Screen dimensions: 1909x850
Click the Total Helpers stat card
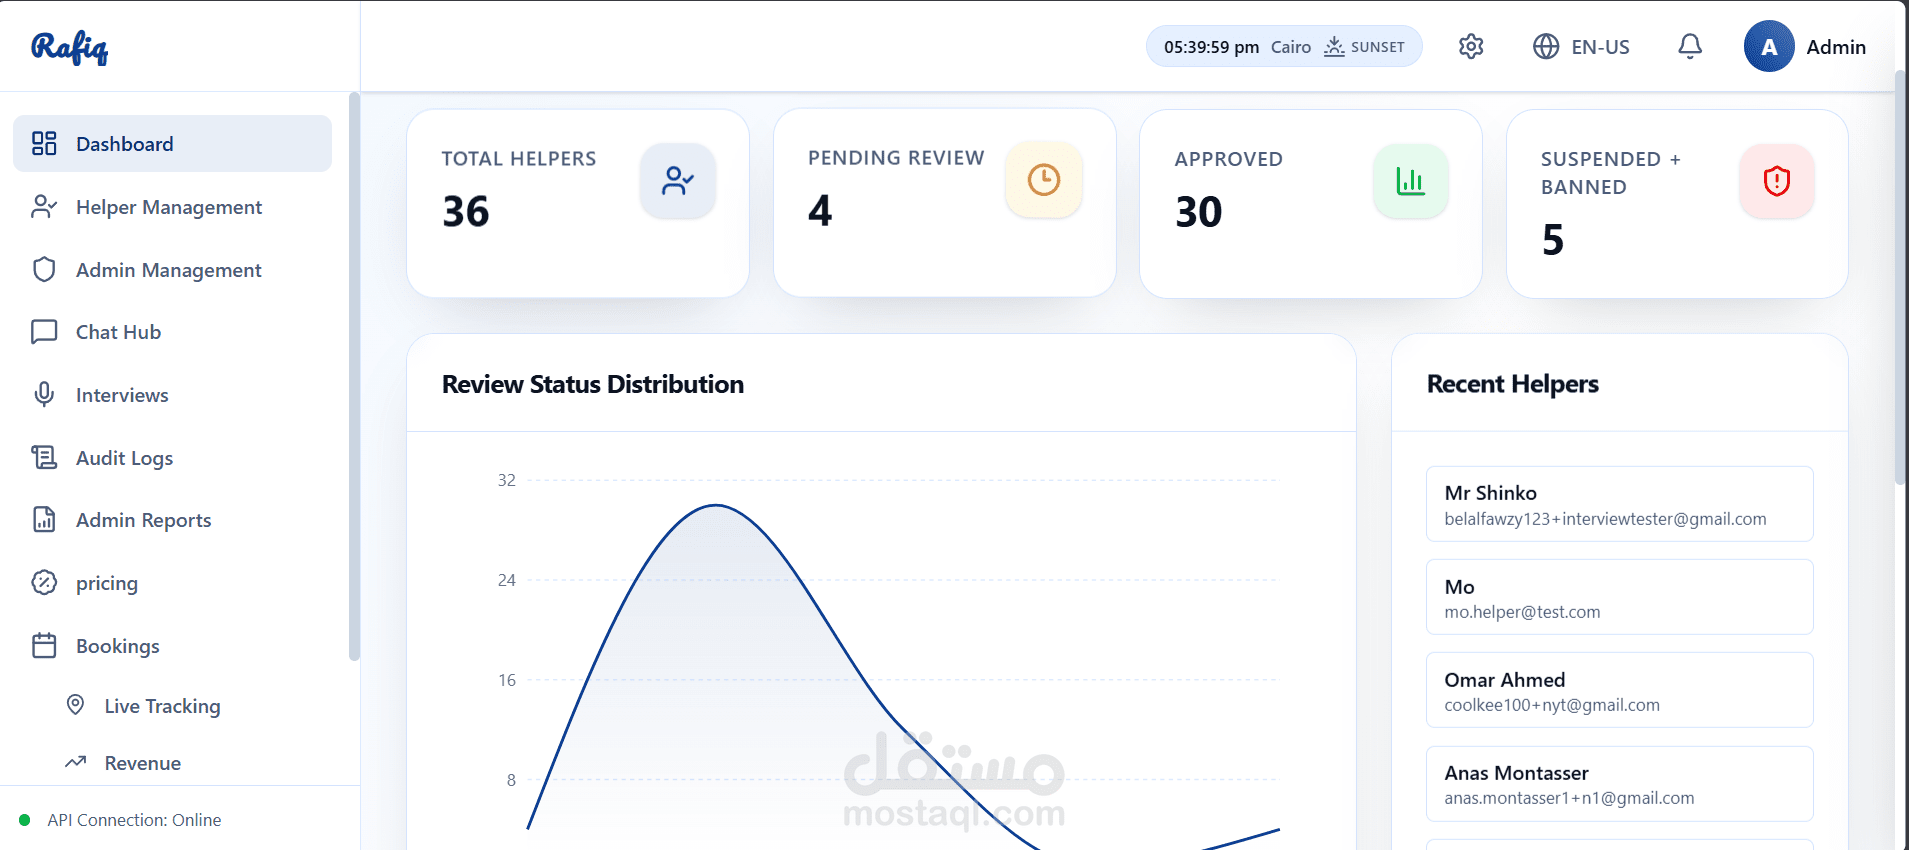578,203
